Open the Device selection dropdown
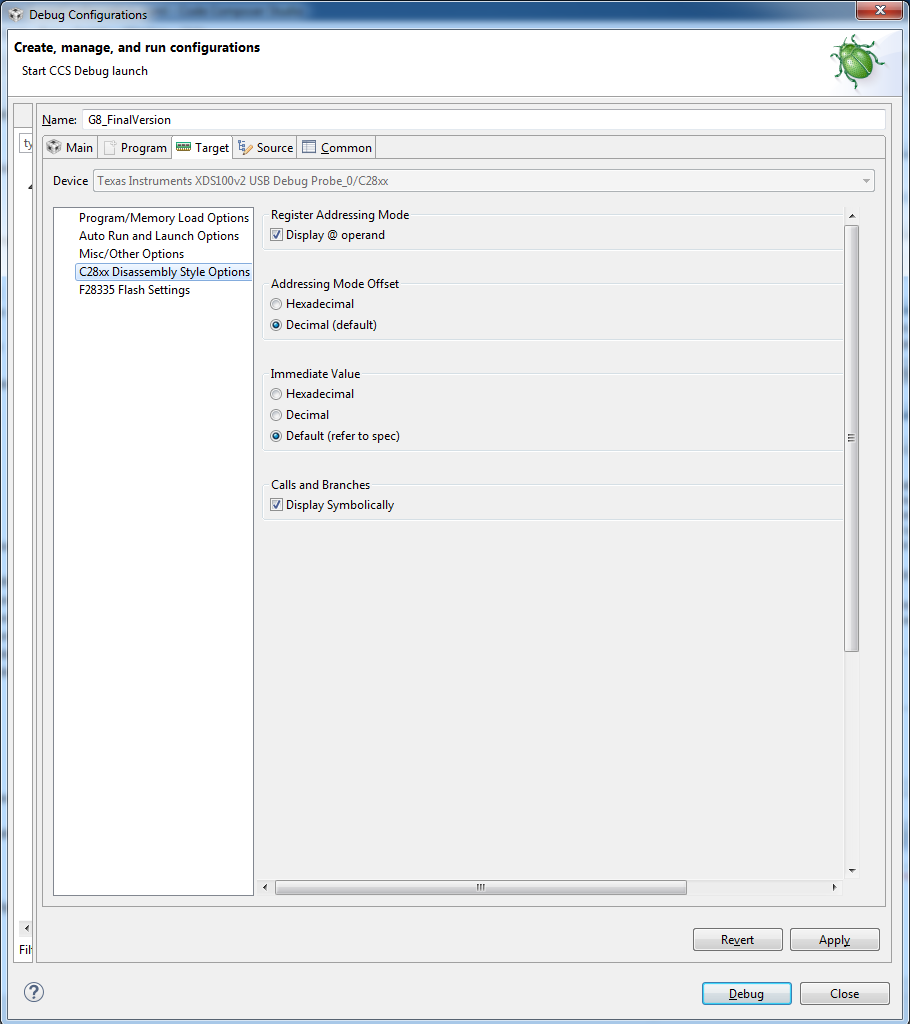The height and width of the screenshot is (1024, 910). [866, 181]
